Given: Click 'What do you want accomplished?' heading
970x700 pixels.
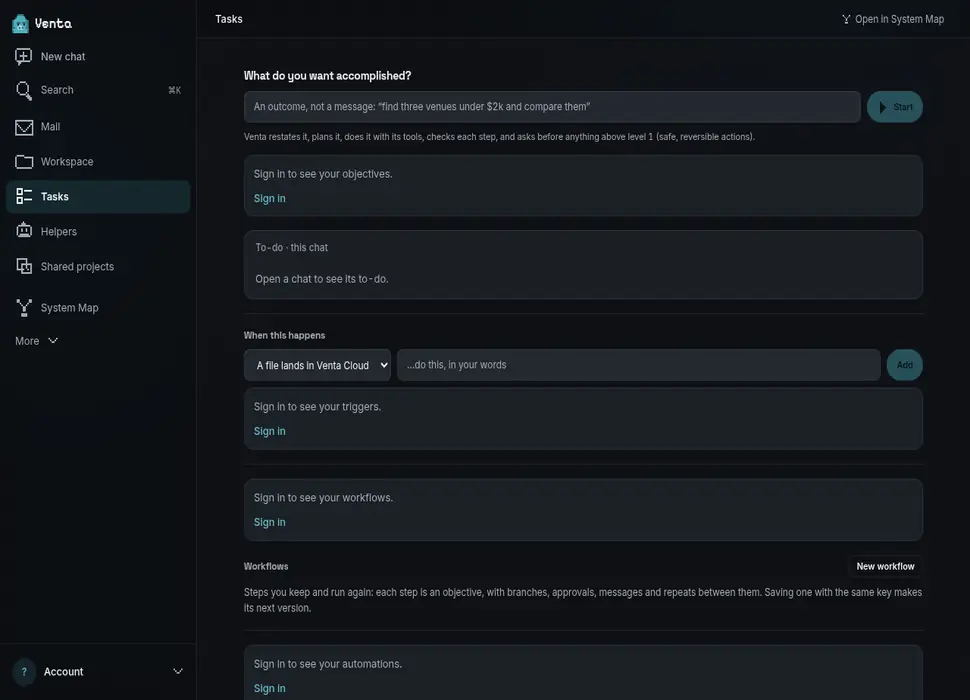Looking at the screenshot, I should 327,75.
